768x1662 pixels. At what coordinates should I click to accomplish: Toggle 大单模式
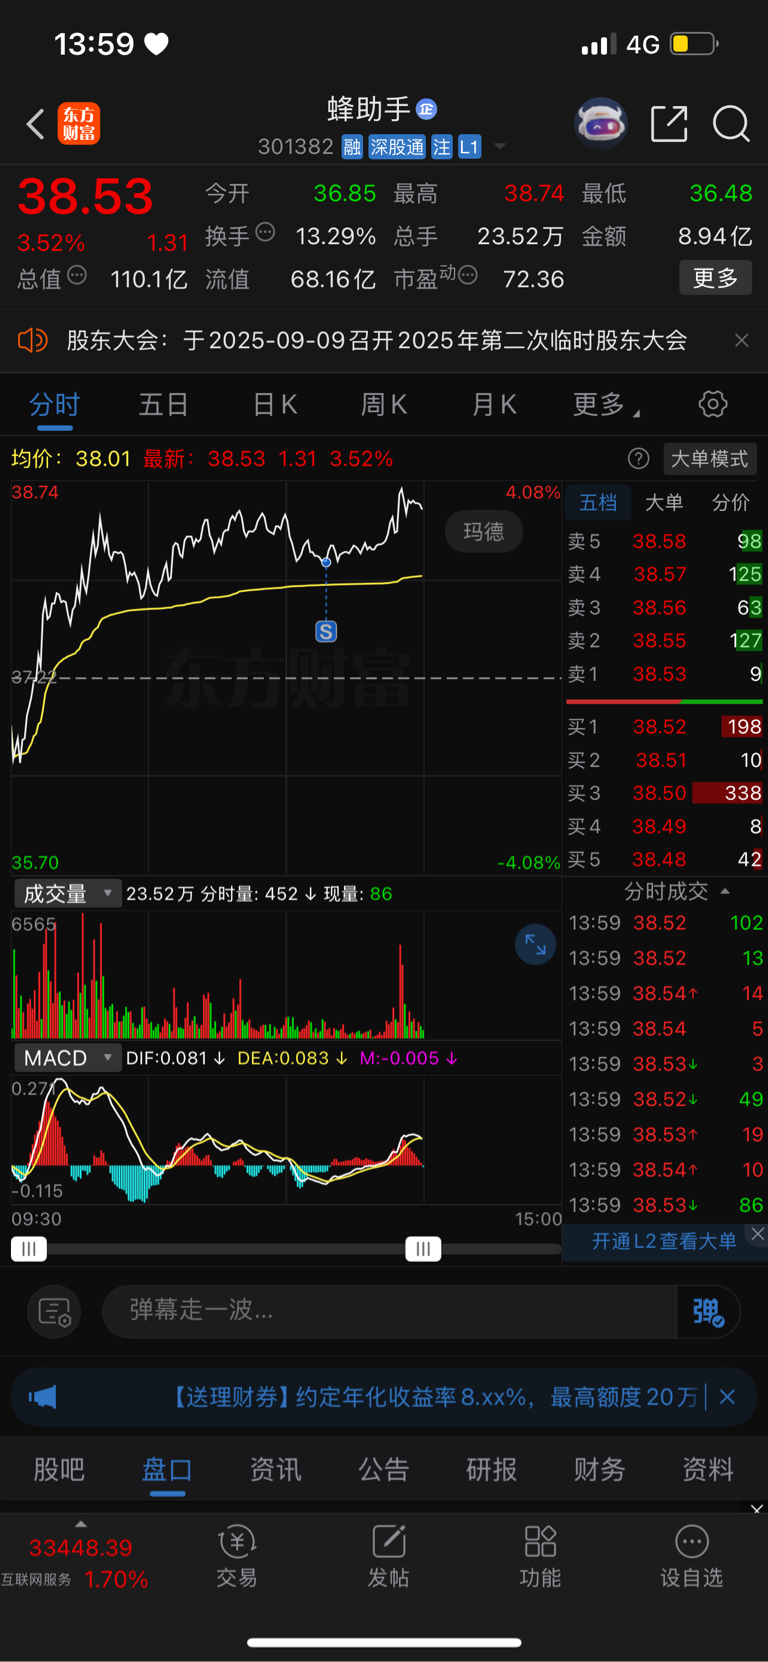[709, 459]
